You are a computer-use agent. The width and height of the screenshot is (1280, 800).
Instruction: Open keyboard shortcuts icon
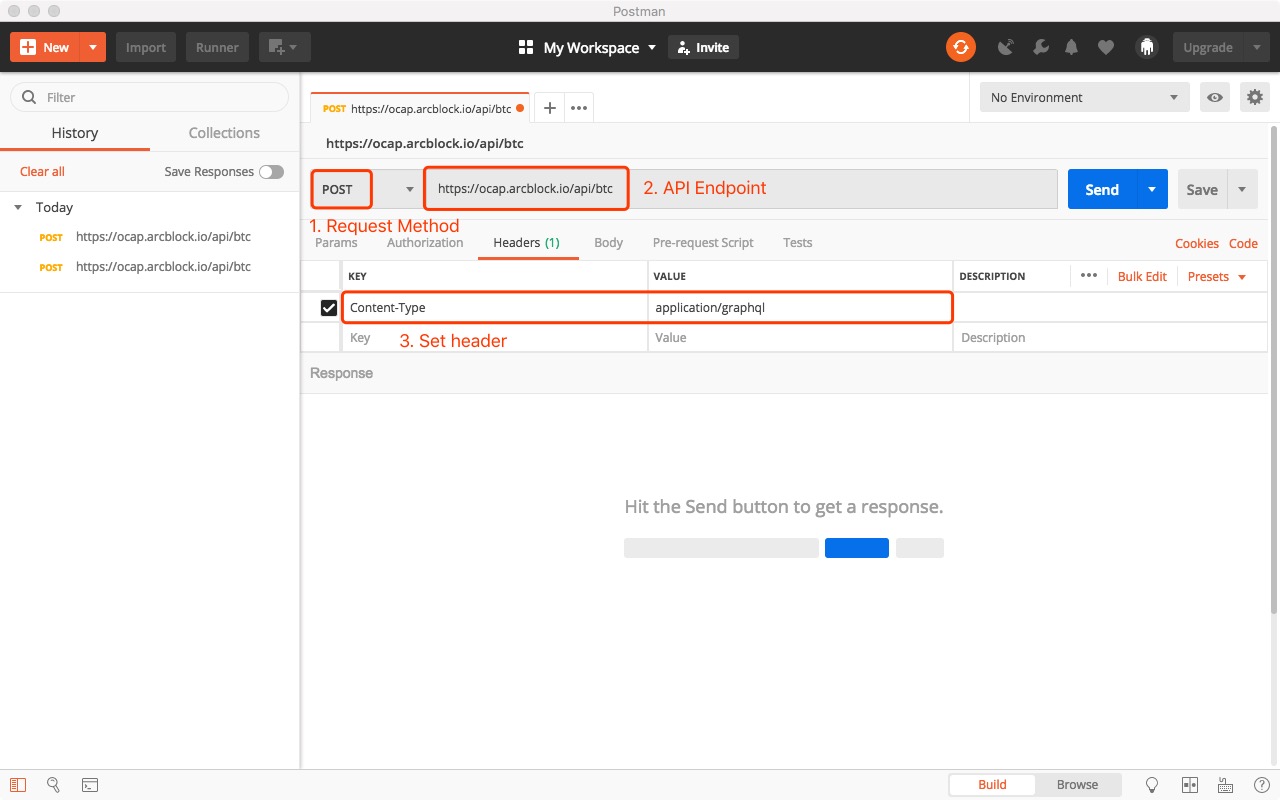(x=1226, y=785)
